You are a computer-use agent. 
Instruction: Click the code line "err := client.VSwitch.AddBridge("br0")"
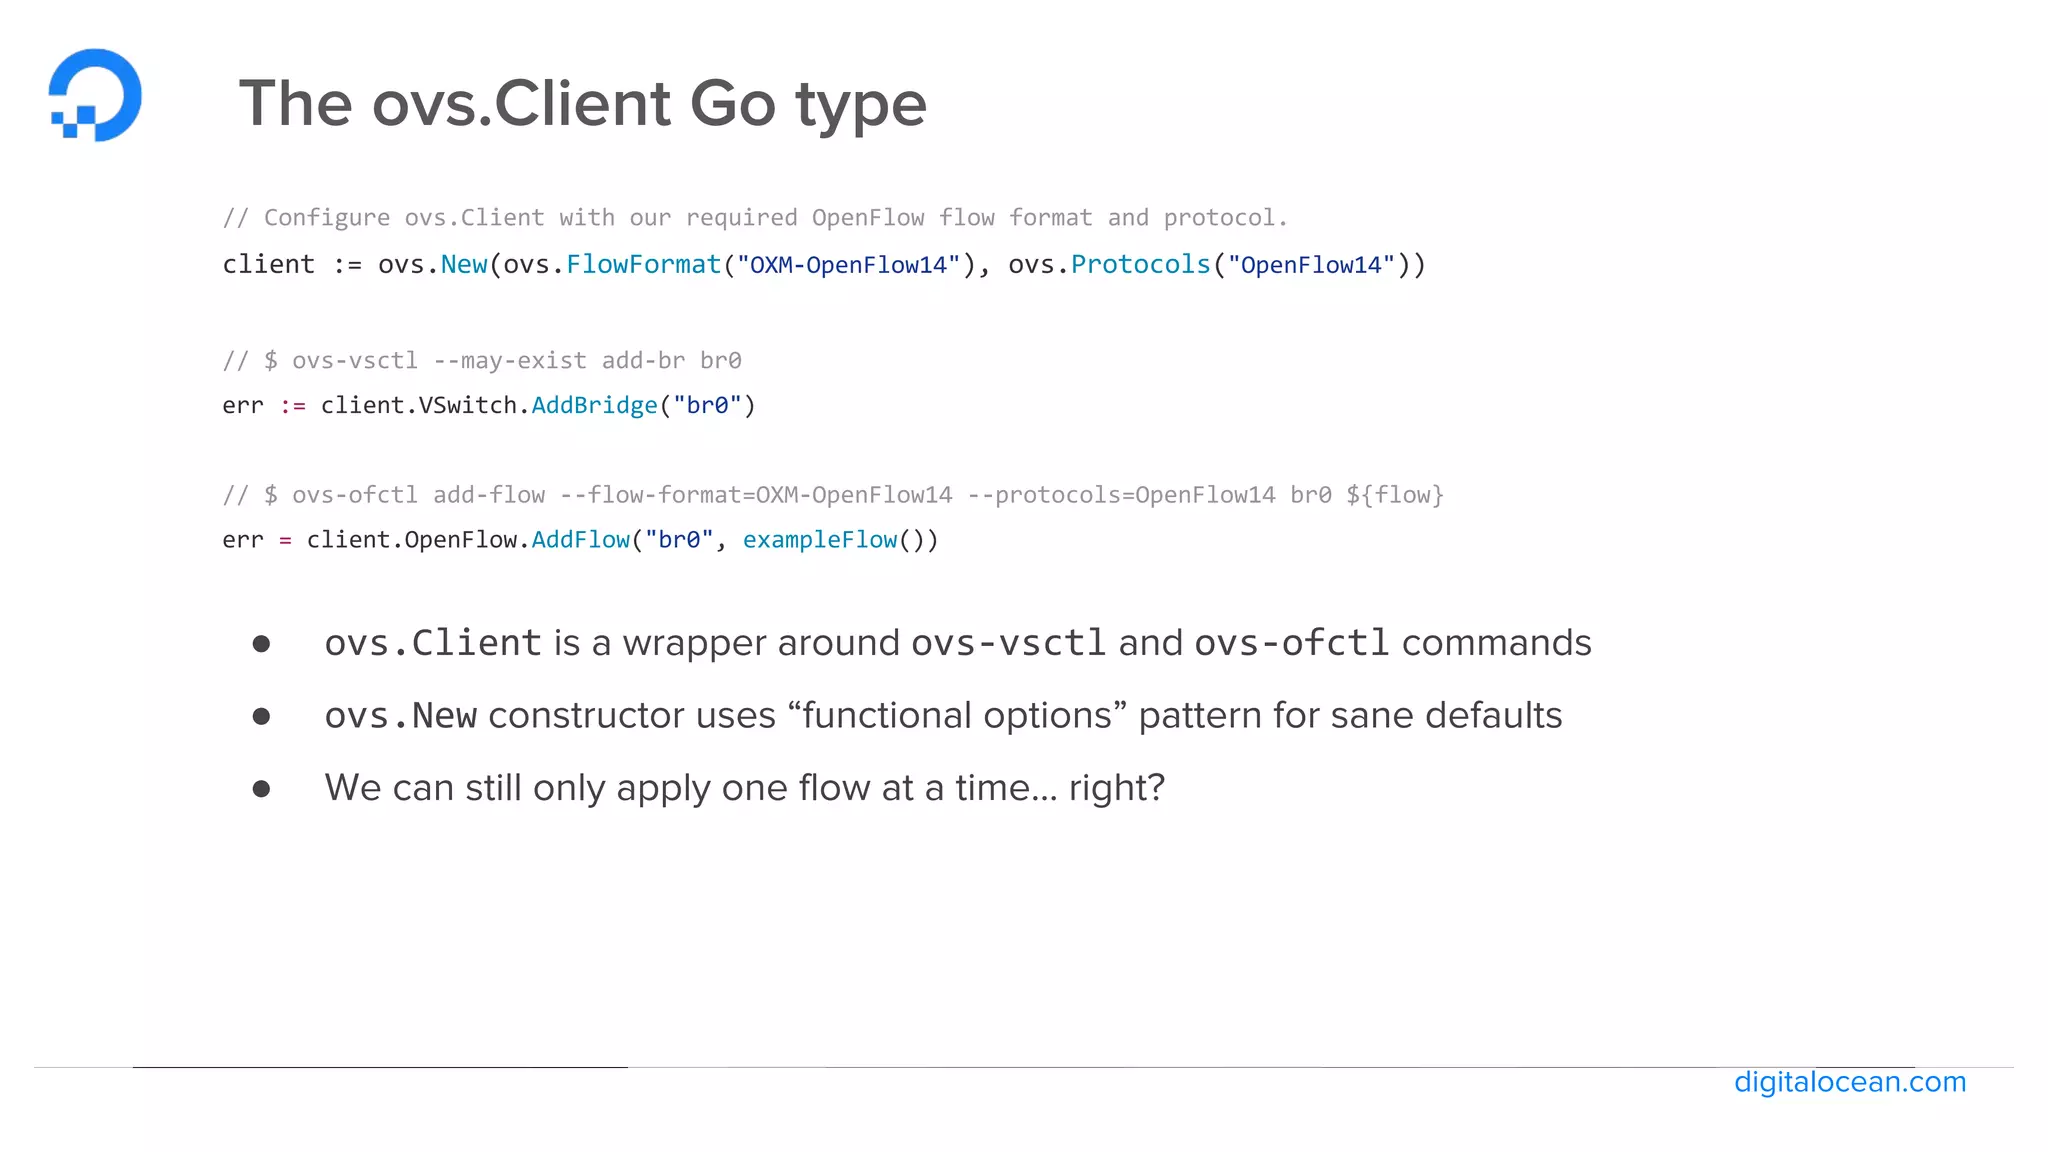click(x=489, y=405)
